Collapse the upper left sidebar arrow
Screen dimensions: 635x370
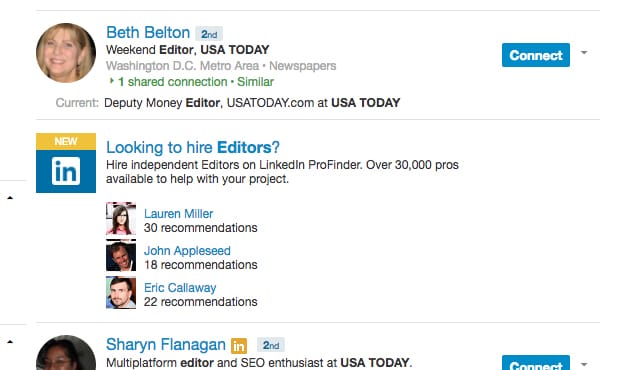tap(10, 198)
